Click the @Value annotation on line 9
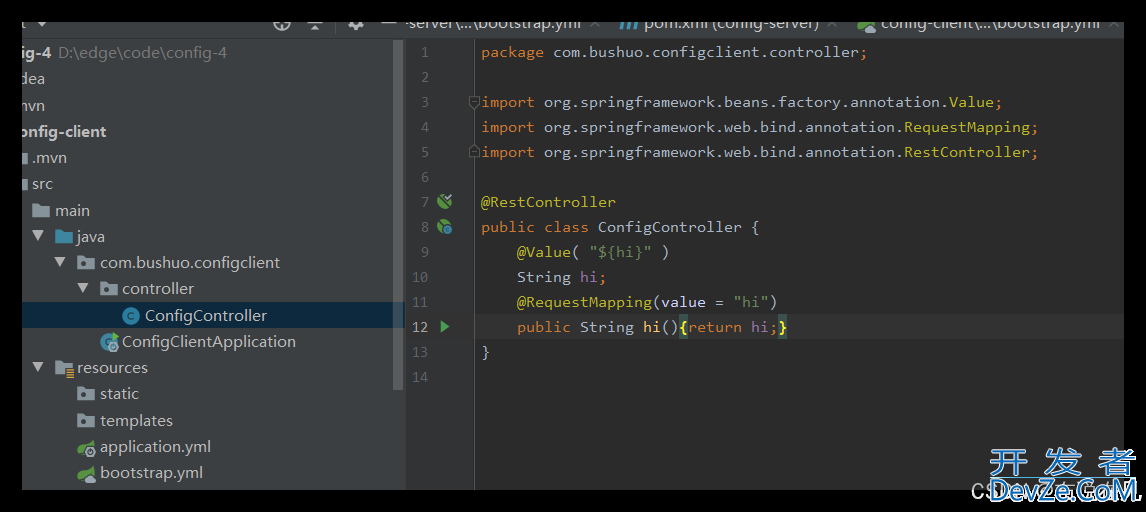 coord(544,252)
